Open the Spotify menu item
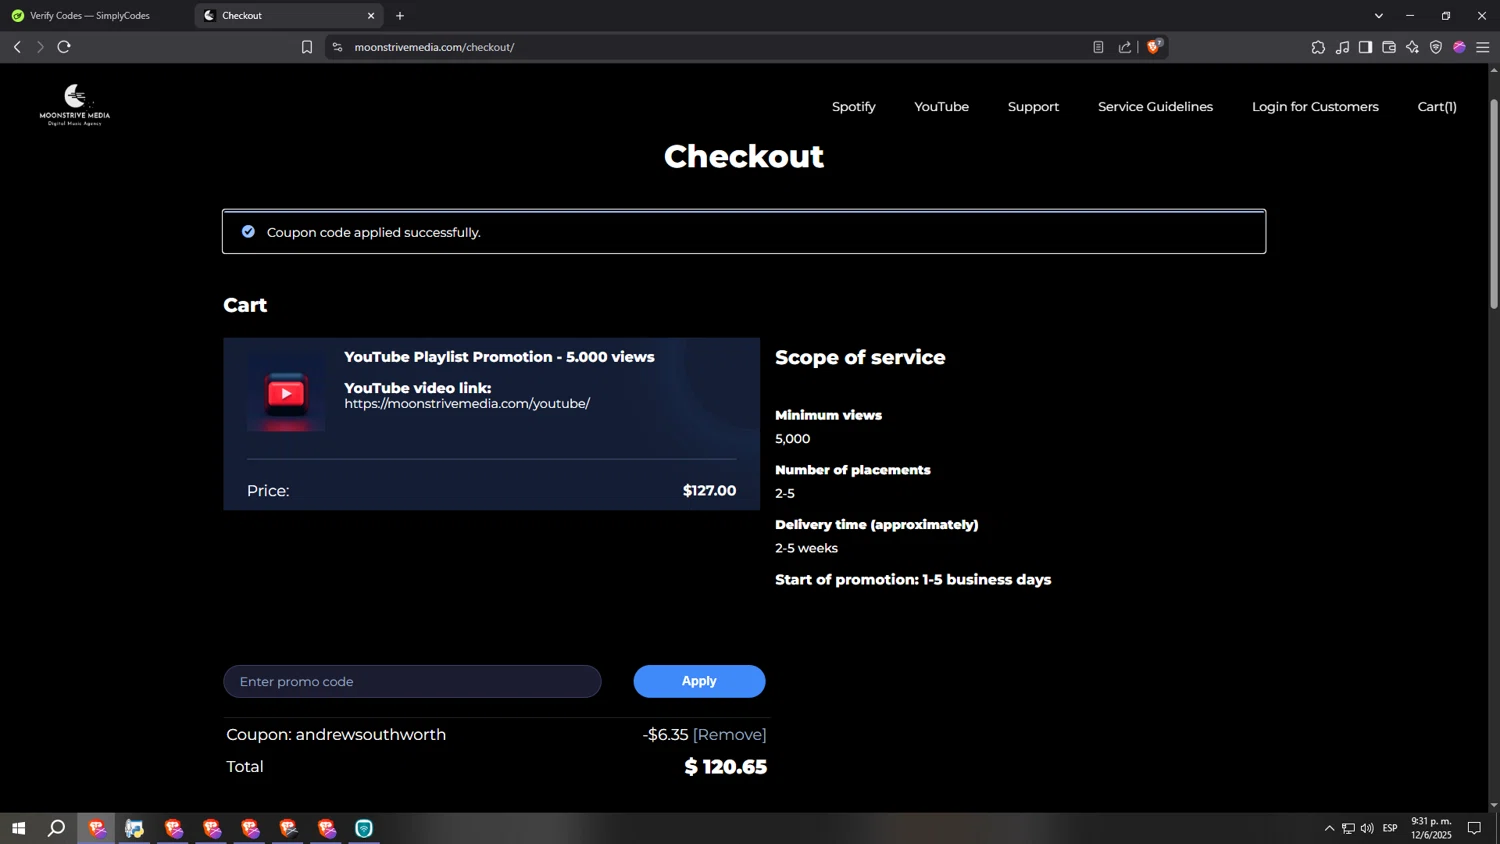Viewport: 1500px width, 844px height. 853,107
